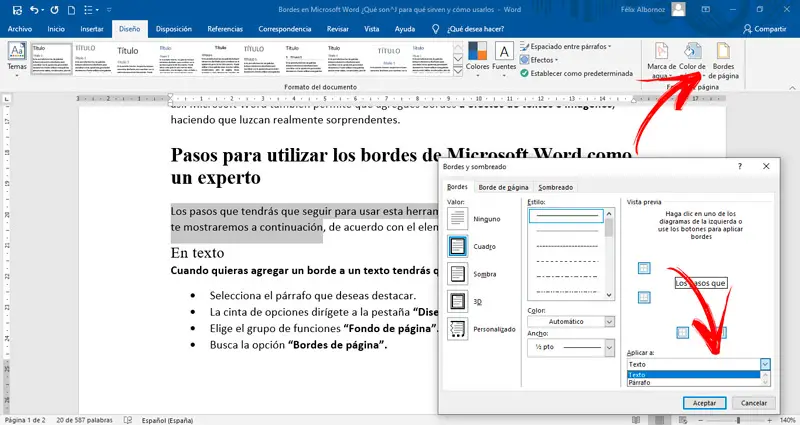
Task: Open the undo history dropdown arrow
Action: (x=42, y=10)
